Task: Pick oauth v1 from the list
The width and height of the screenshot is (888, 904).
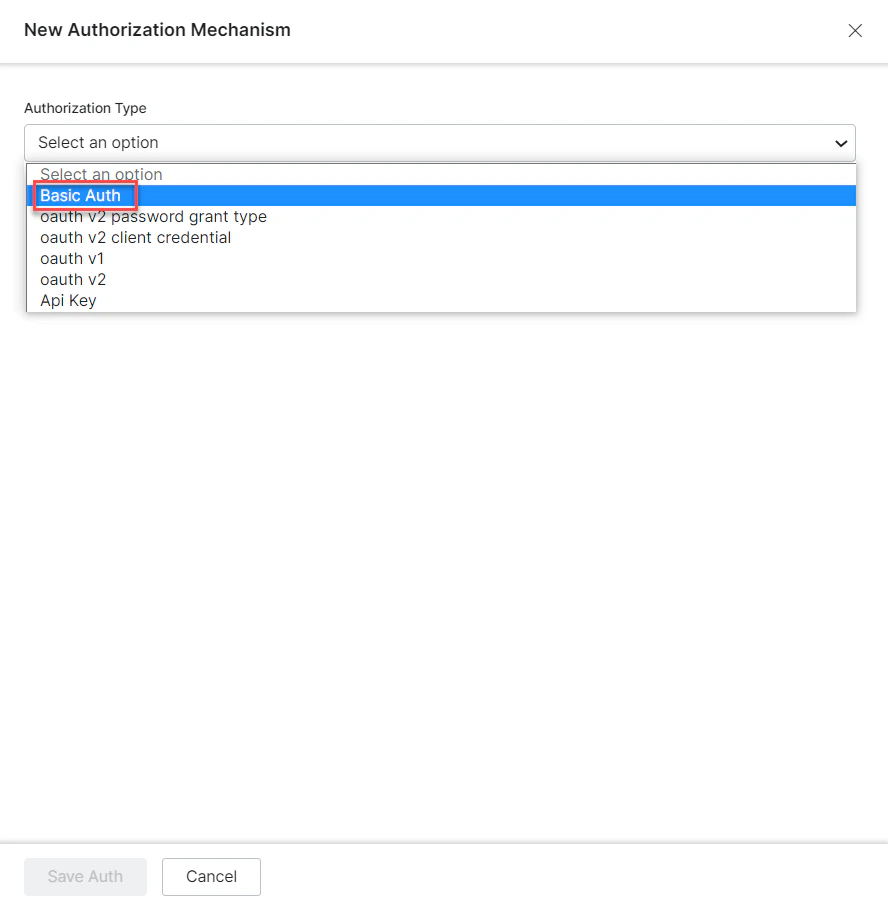Action: pos(72,258)
